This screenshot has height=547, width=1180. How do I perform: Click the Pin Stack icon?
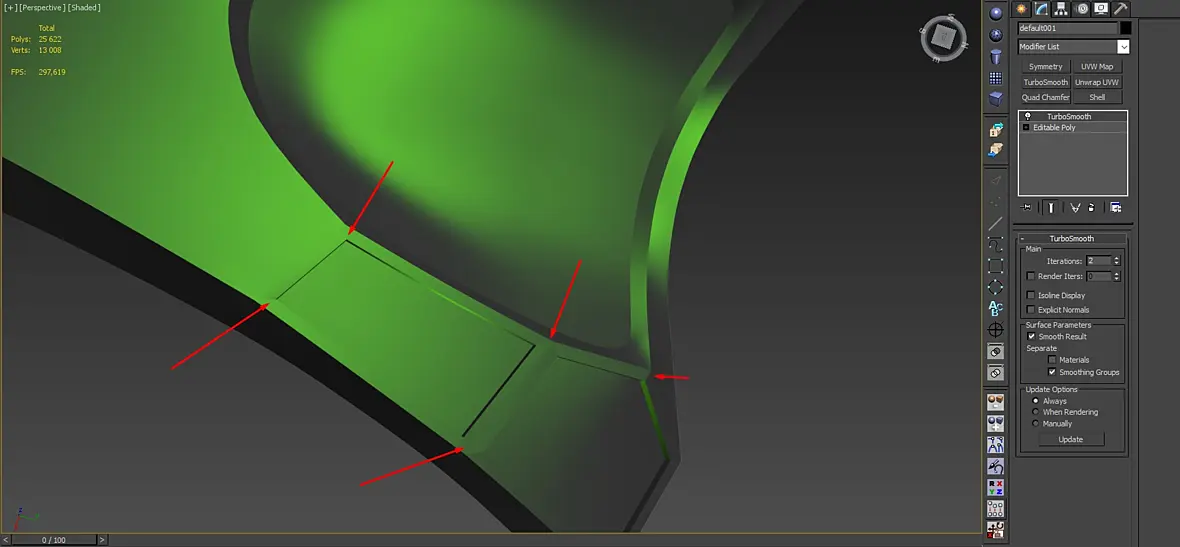coord(1026,208)
